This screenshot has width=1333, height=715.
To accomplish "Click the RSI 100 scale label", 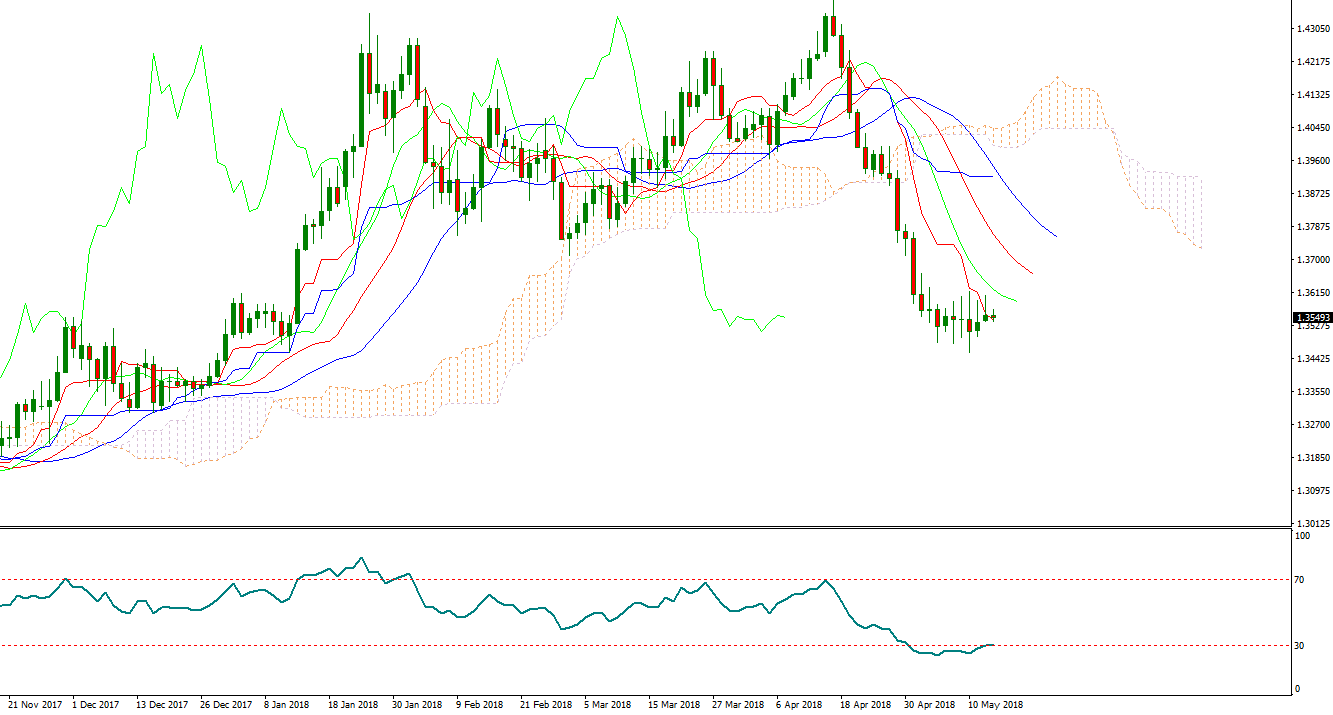I will 1302,536.
